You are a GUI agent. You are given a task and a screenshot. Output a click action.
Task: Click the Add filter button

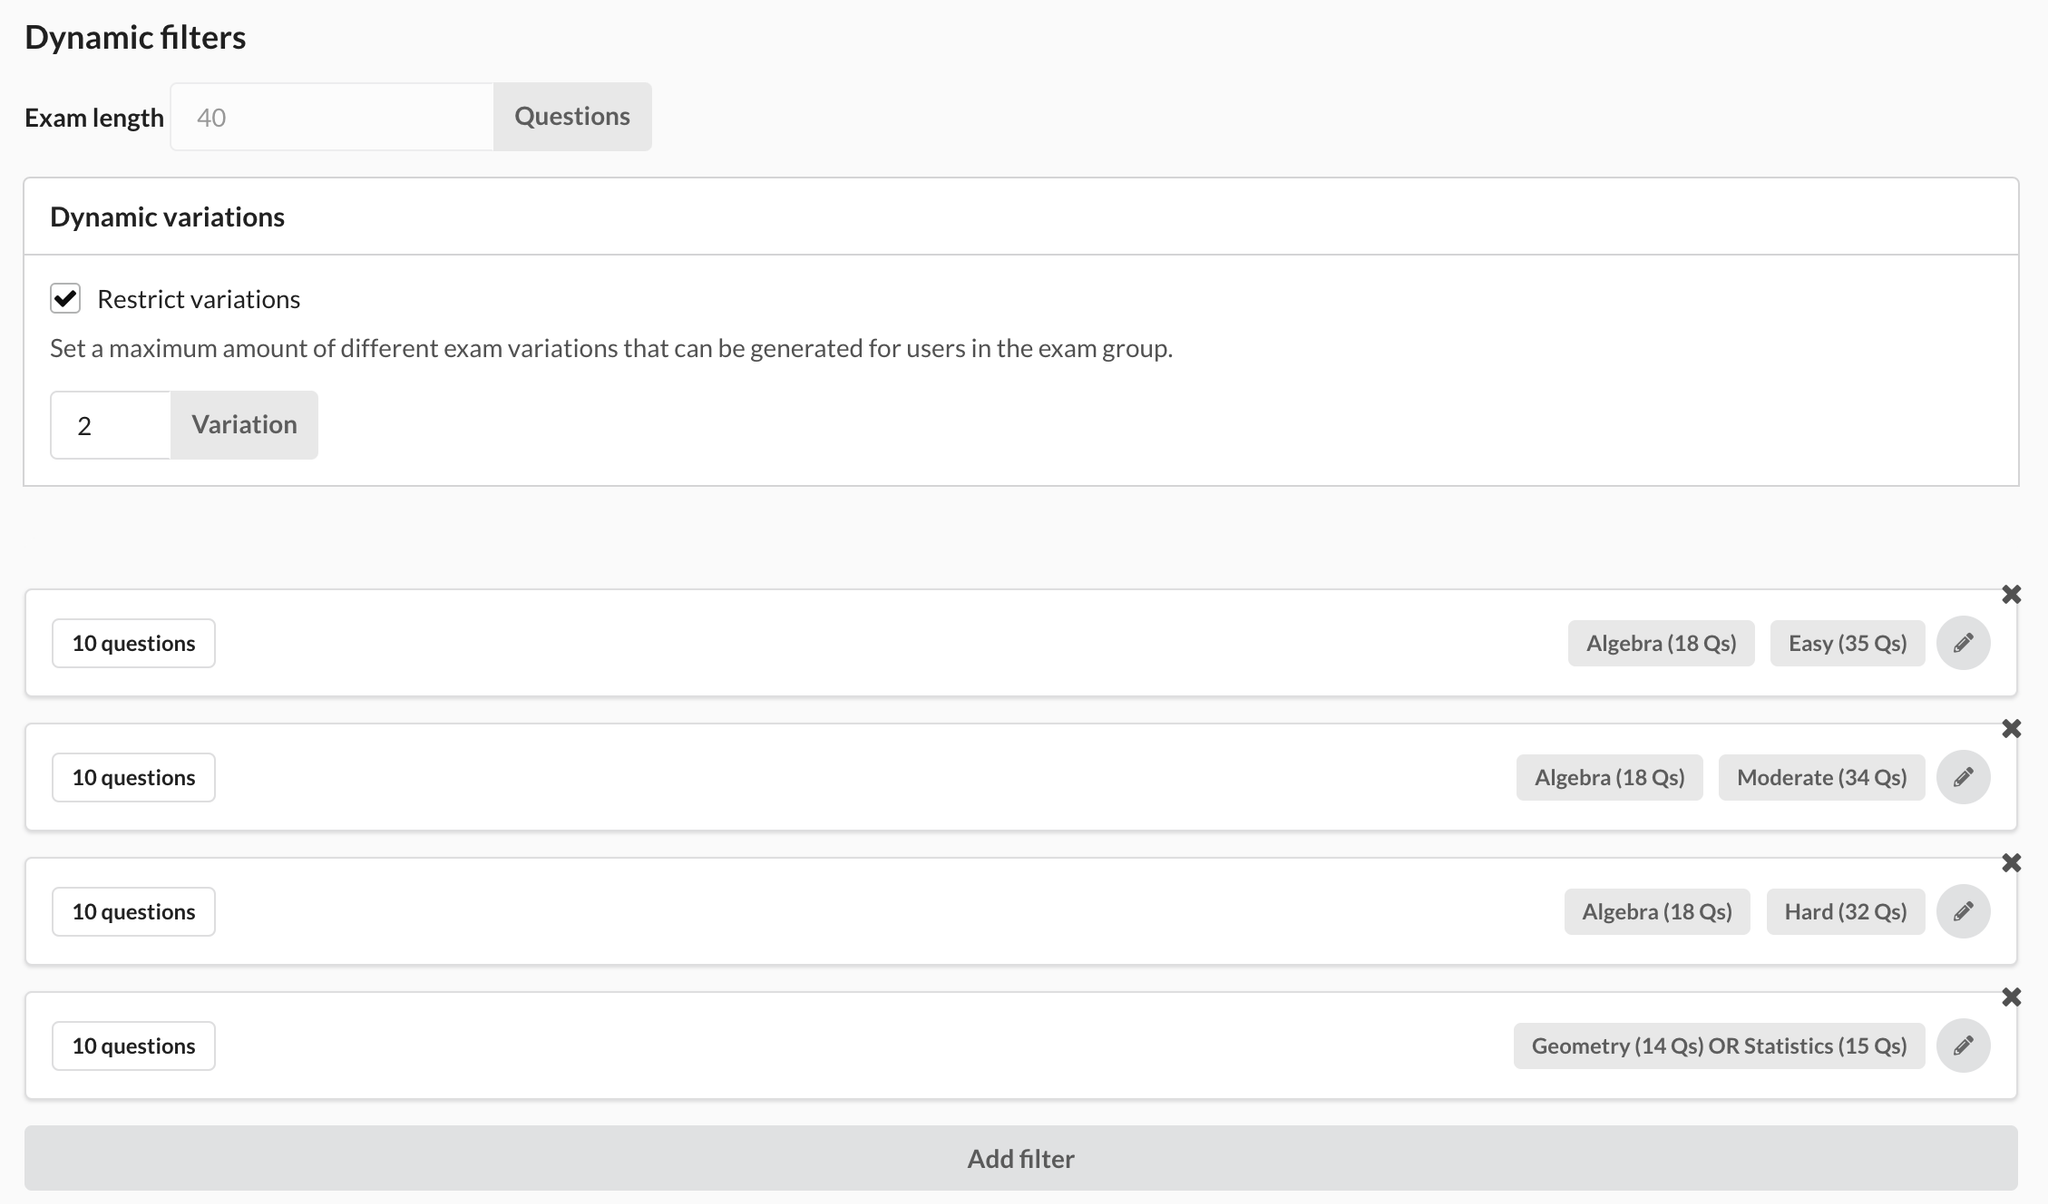1020,1158
